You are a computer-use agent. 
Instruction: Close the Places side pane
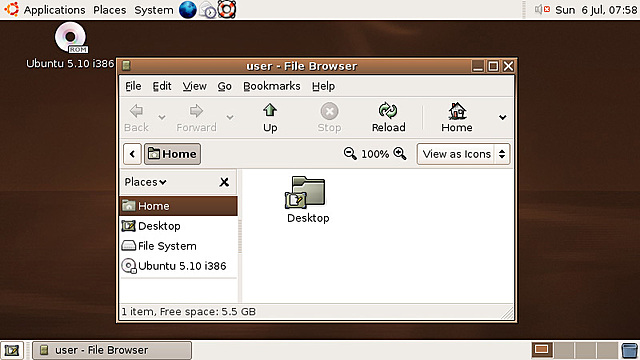(x=224, y=182)
